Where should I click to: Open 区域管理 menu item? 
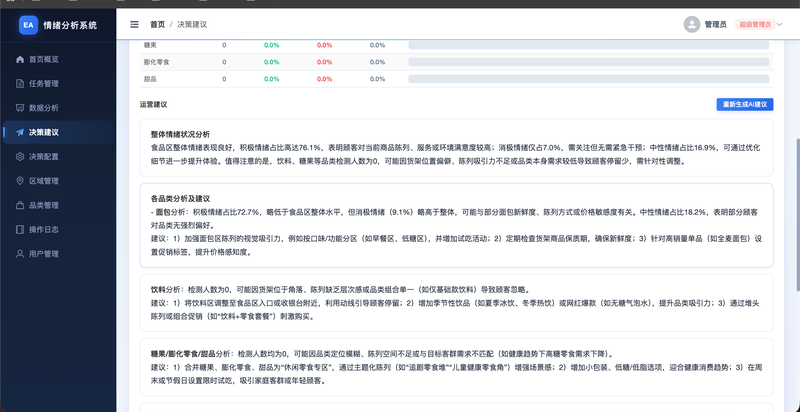click(58, 181)
